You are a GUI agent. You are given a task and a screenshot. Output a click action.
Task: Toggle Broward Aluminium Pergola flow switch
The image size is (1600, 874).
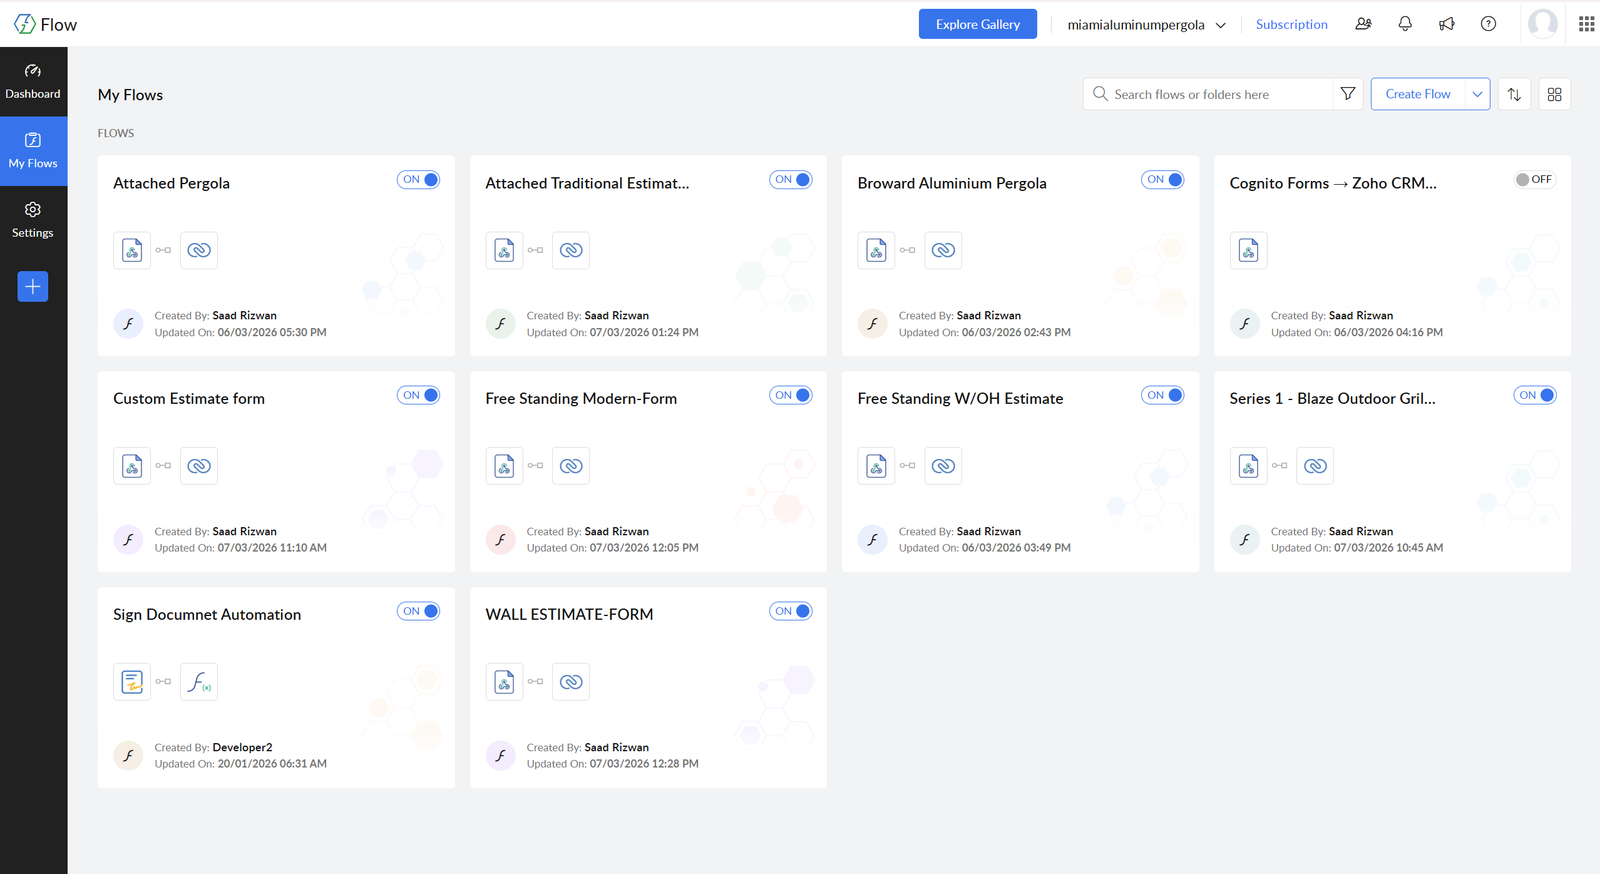coord(1162,180)
